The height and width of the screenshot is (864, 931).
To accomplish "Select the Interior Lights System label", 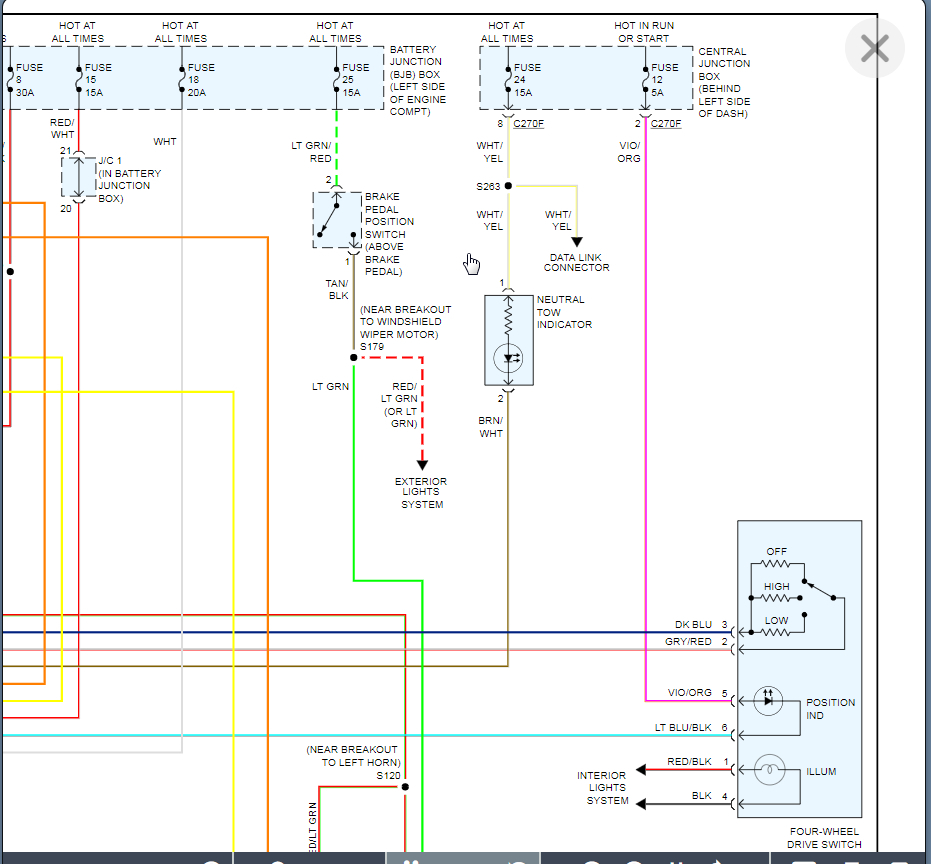I will (x=602, y=788).
